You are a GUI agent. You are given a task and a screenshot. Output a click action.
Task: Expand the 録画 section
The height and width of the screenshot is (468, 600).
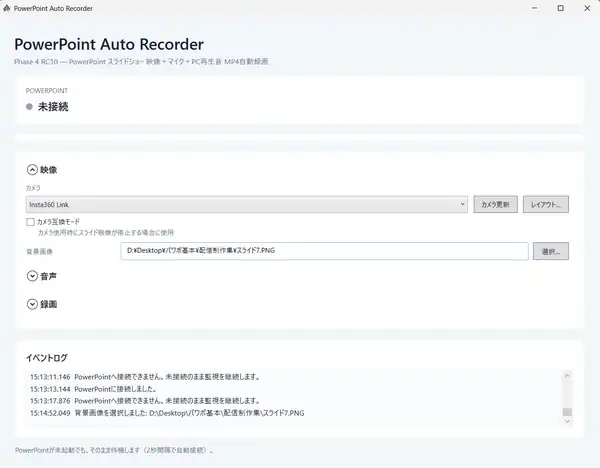[33, 304]
